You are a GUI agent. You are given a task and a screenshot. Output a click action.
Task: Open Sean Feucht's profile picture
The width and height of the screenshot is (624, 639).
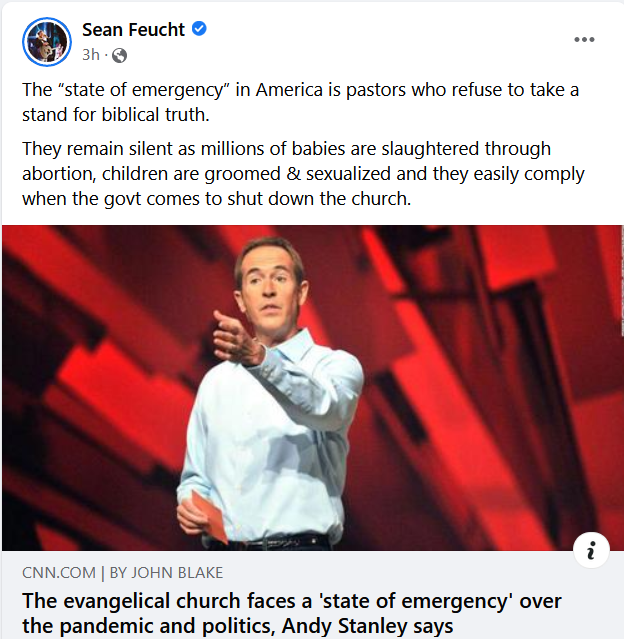tap(46, 42)
